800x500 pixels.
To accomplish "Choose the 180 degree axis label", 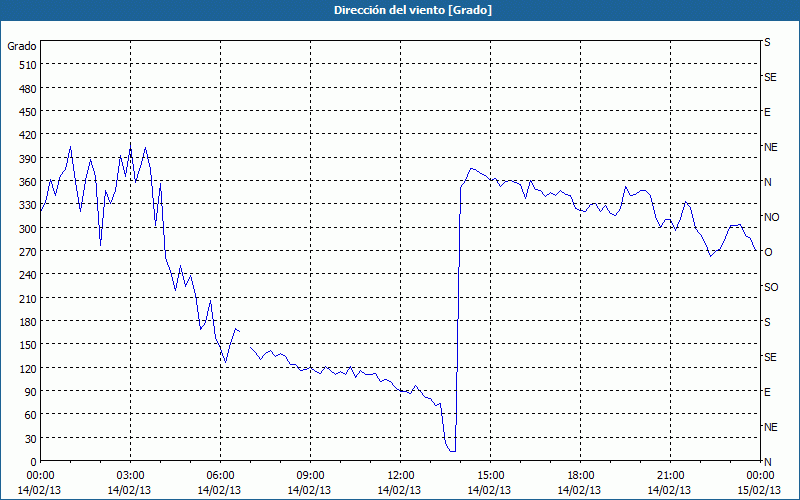I will 28,322.
